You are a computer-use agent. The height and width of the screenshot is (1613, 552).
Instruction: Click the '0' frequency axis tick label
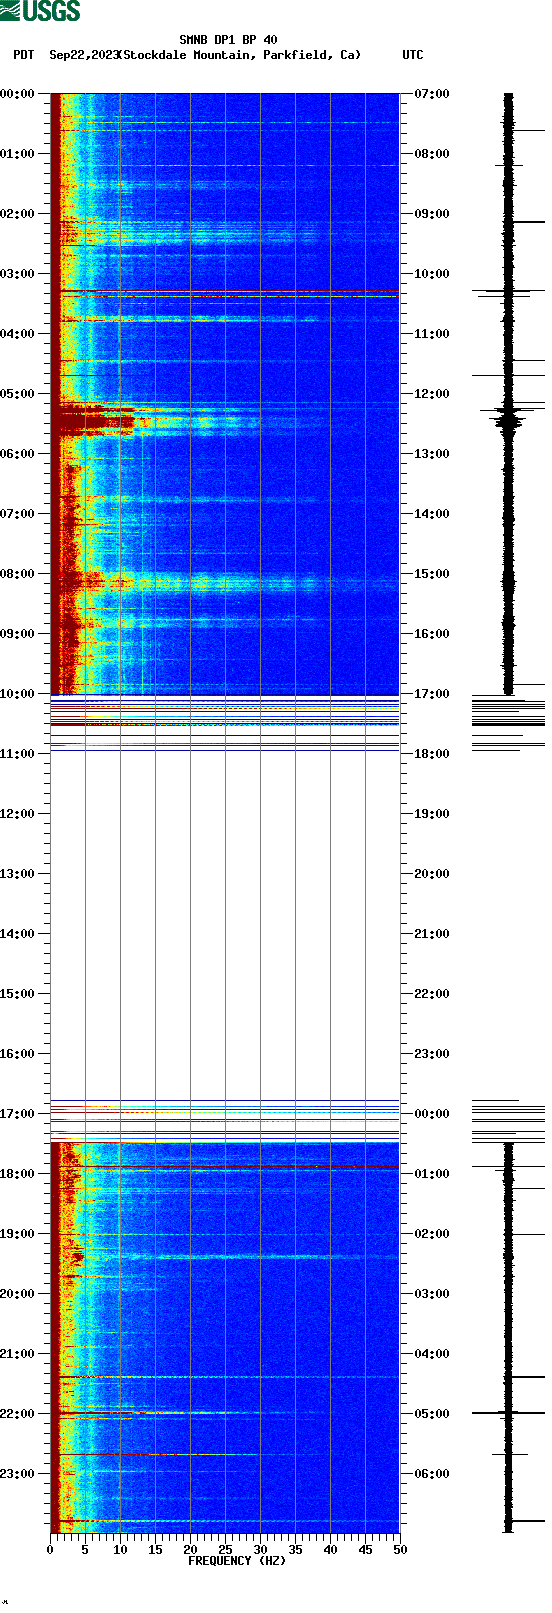click(x=50, y=1550)
